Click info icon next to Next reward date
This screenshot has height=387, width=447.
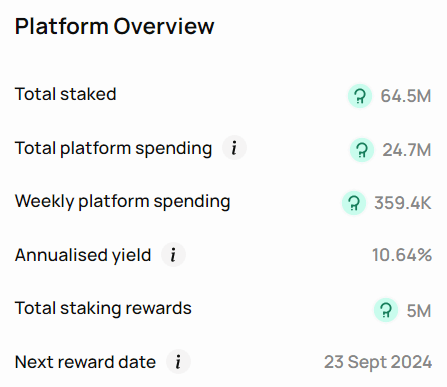click(x=178, y=362)
